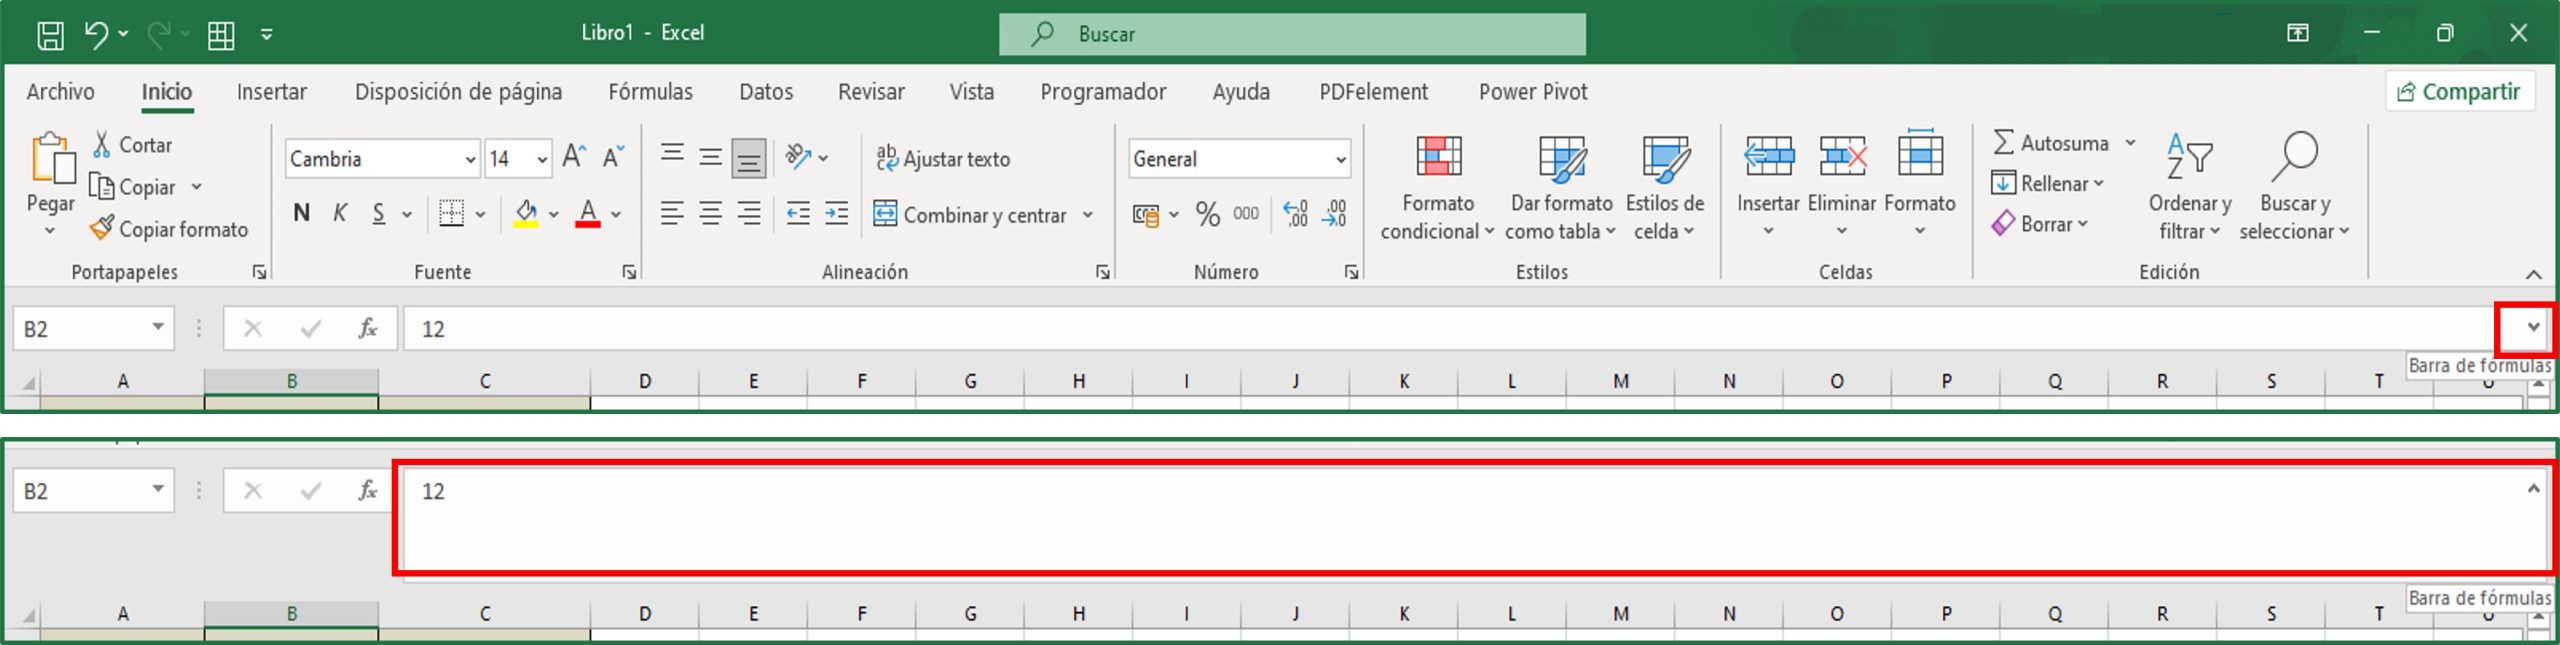Apply thousands separator (000) style
Screen dimensions: 2560x645
pyautogui.click(x=1246, y=214)
